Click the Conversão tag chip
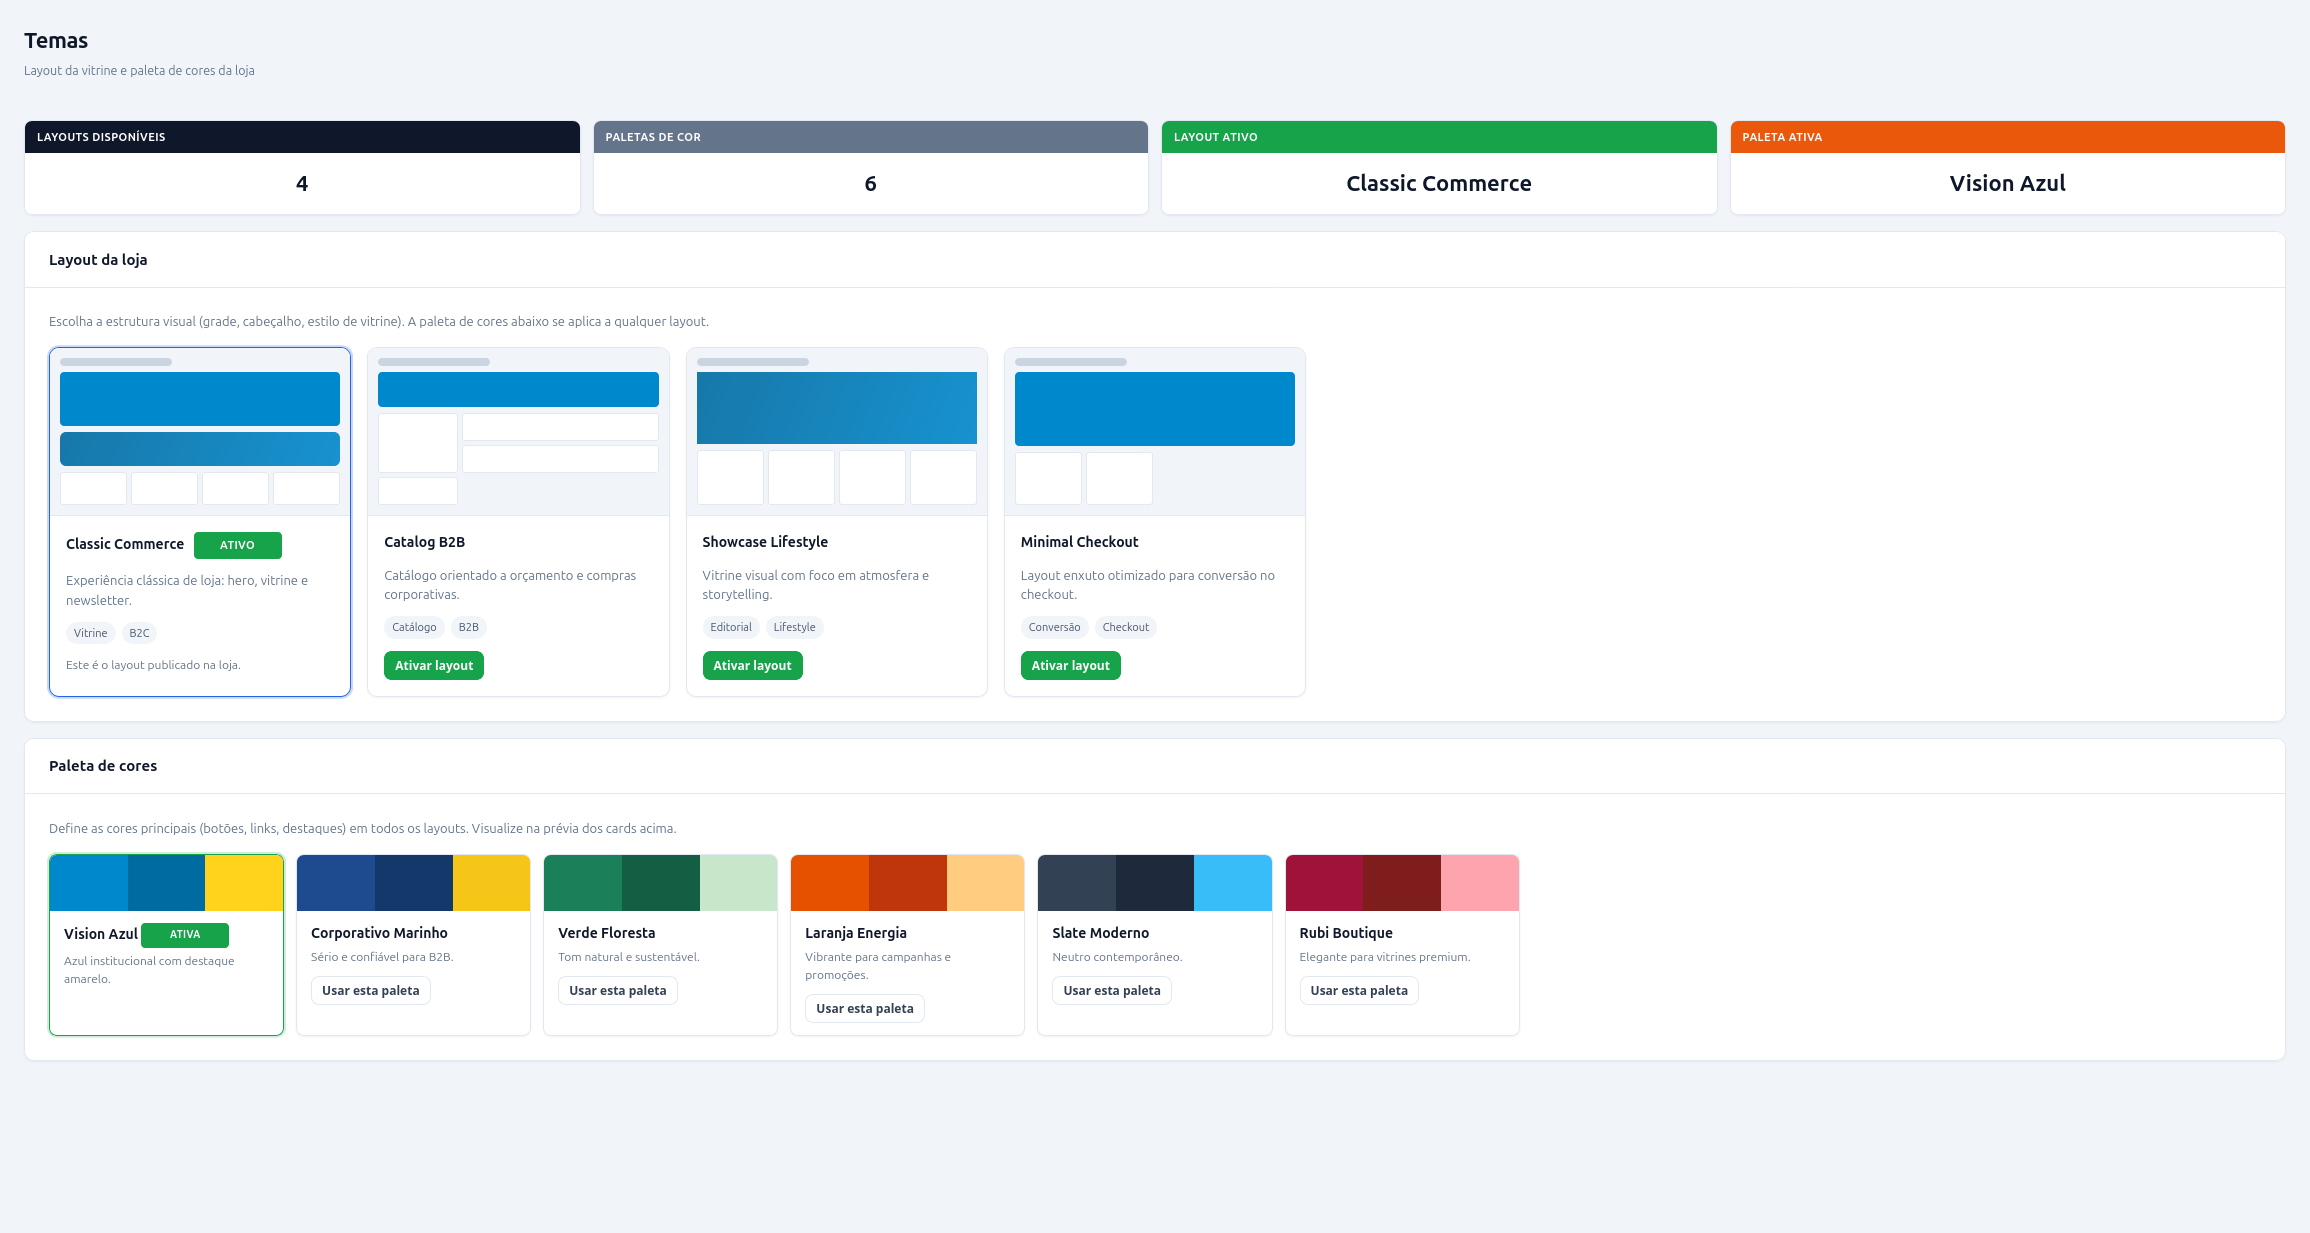The width and height of the screenshot is (2310, 1233). coord(1054,627)
